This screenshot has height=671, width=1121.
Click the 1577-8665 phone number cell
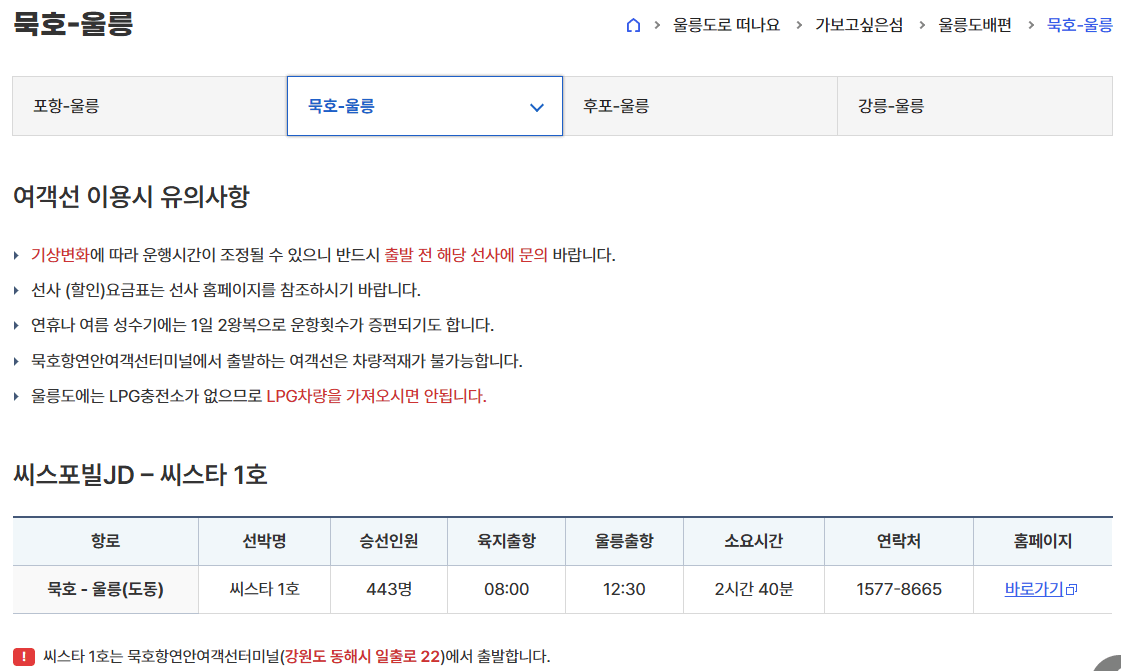click(x=899, y=590)
